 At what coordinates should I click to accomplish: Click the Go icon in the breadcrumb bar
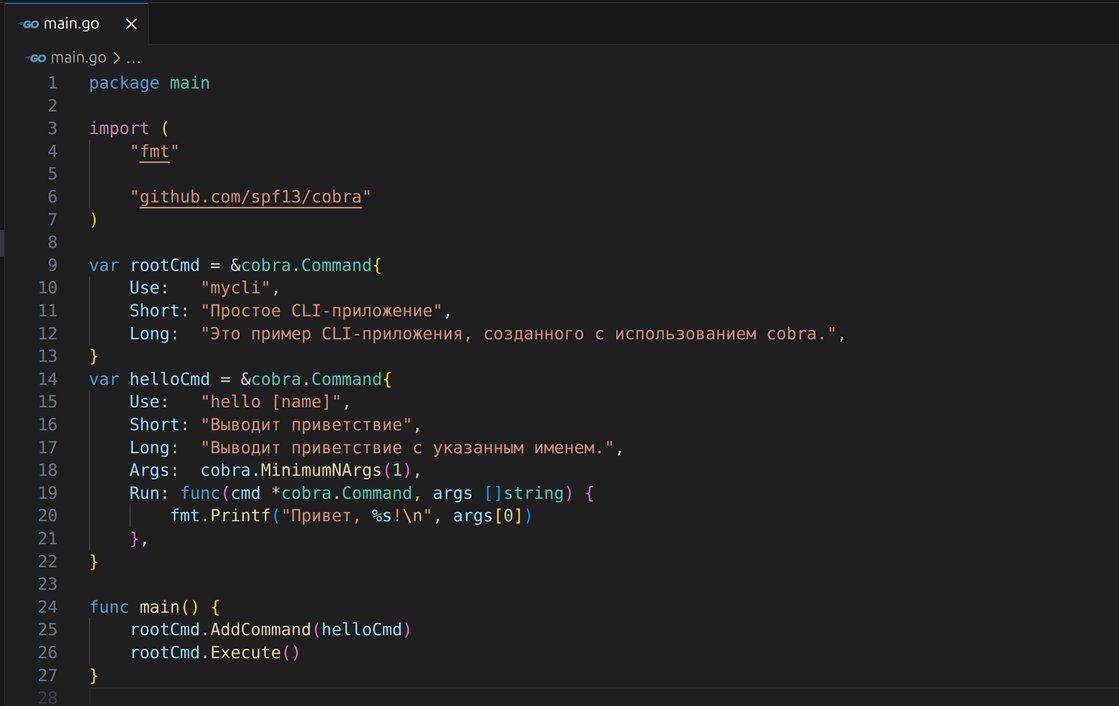point(37,58)
